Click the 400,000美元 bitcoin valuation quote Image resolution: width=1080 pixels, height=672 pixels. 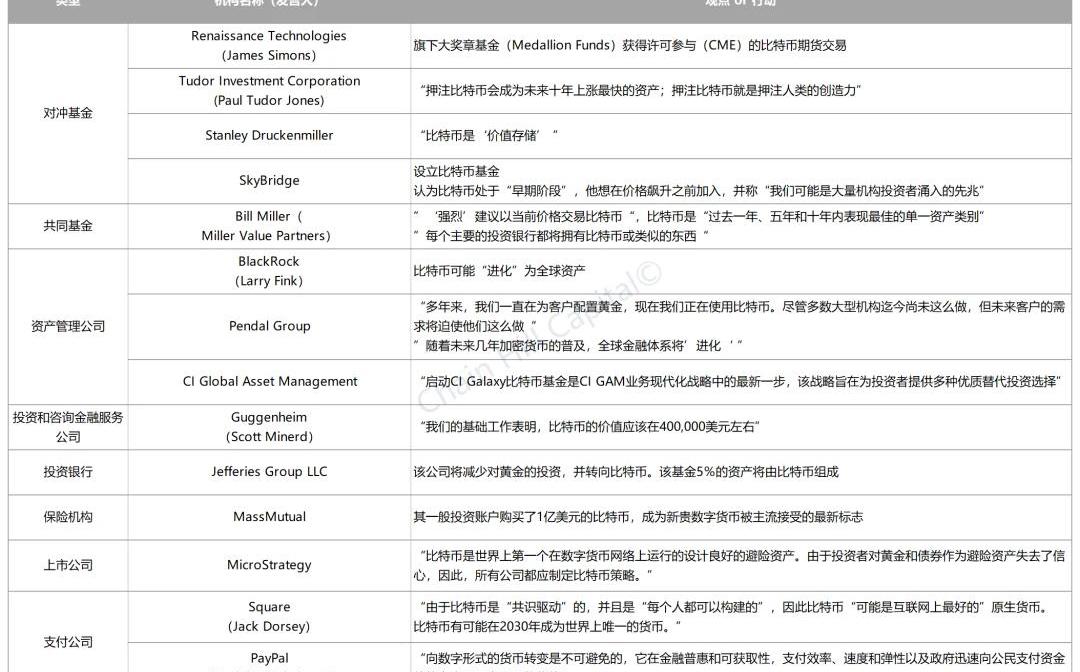tap(590, 427)
